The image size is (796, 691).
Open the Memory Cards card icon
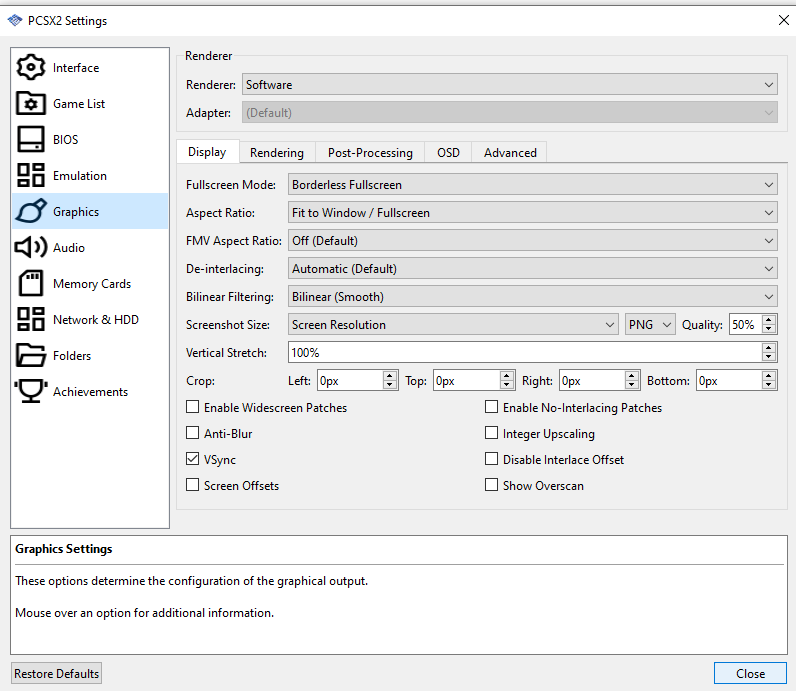tap(31, 283)
